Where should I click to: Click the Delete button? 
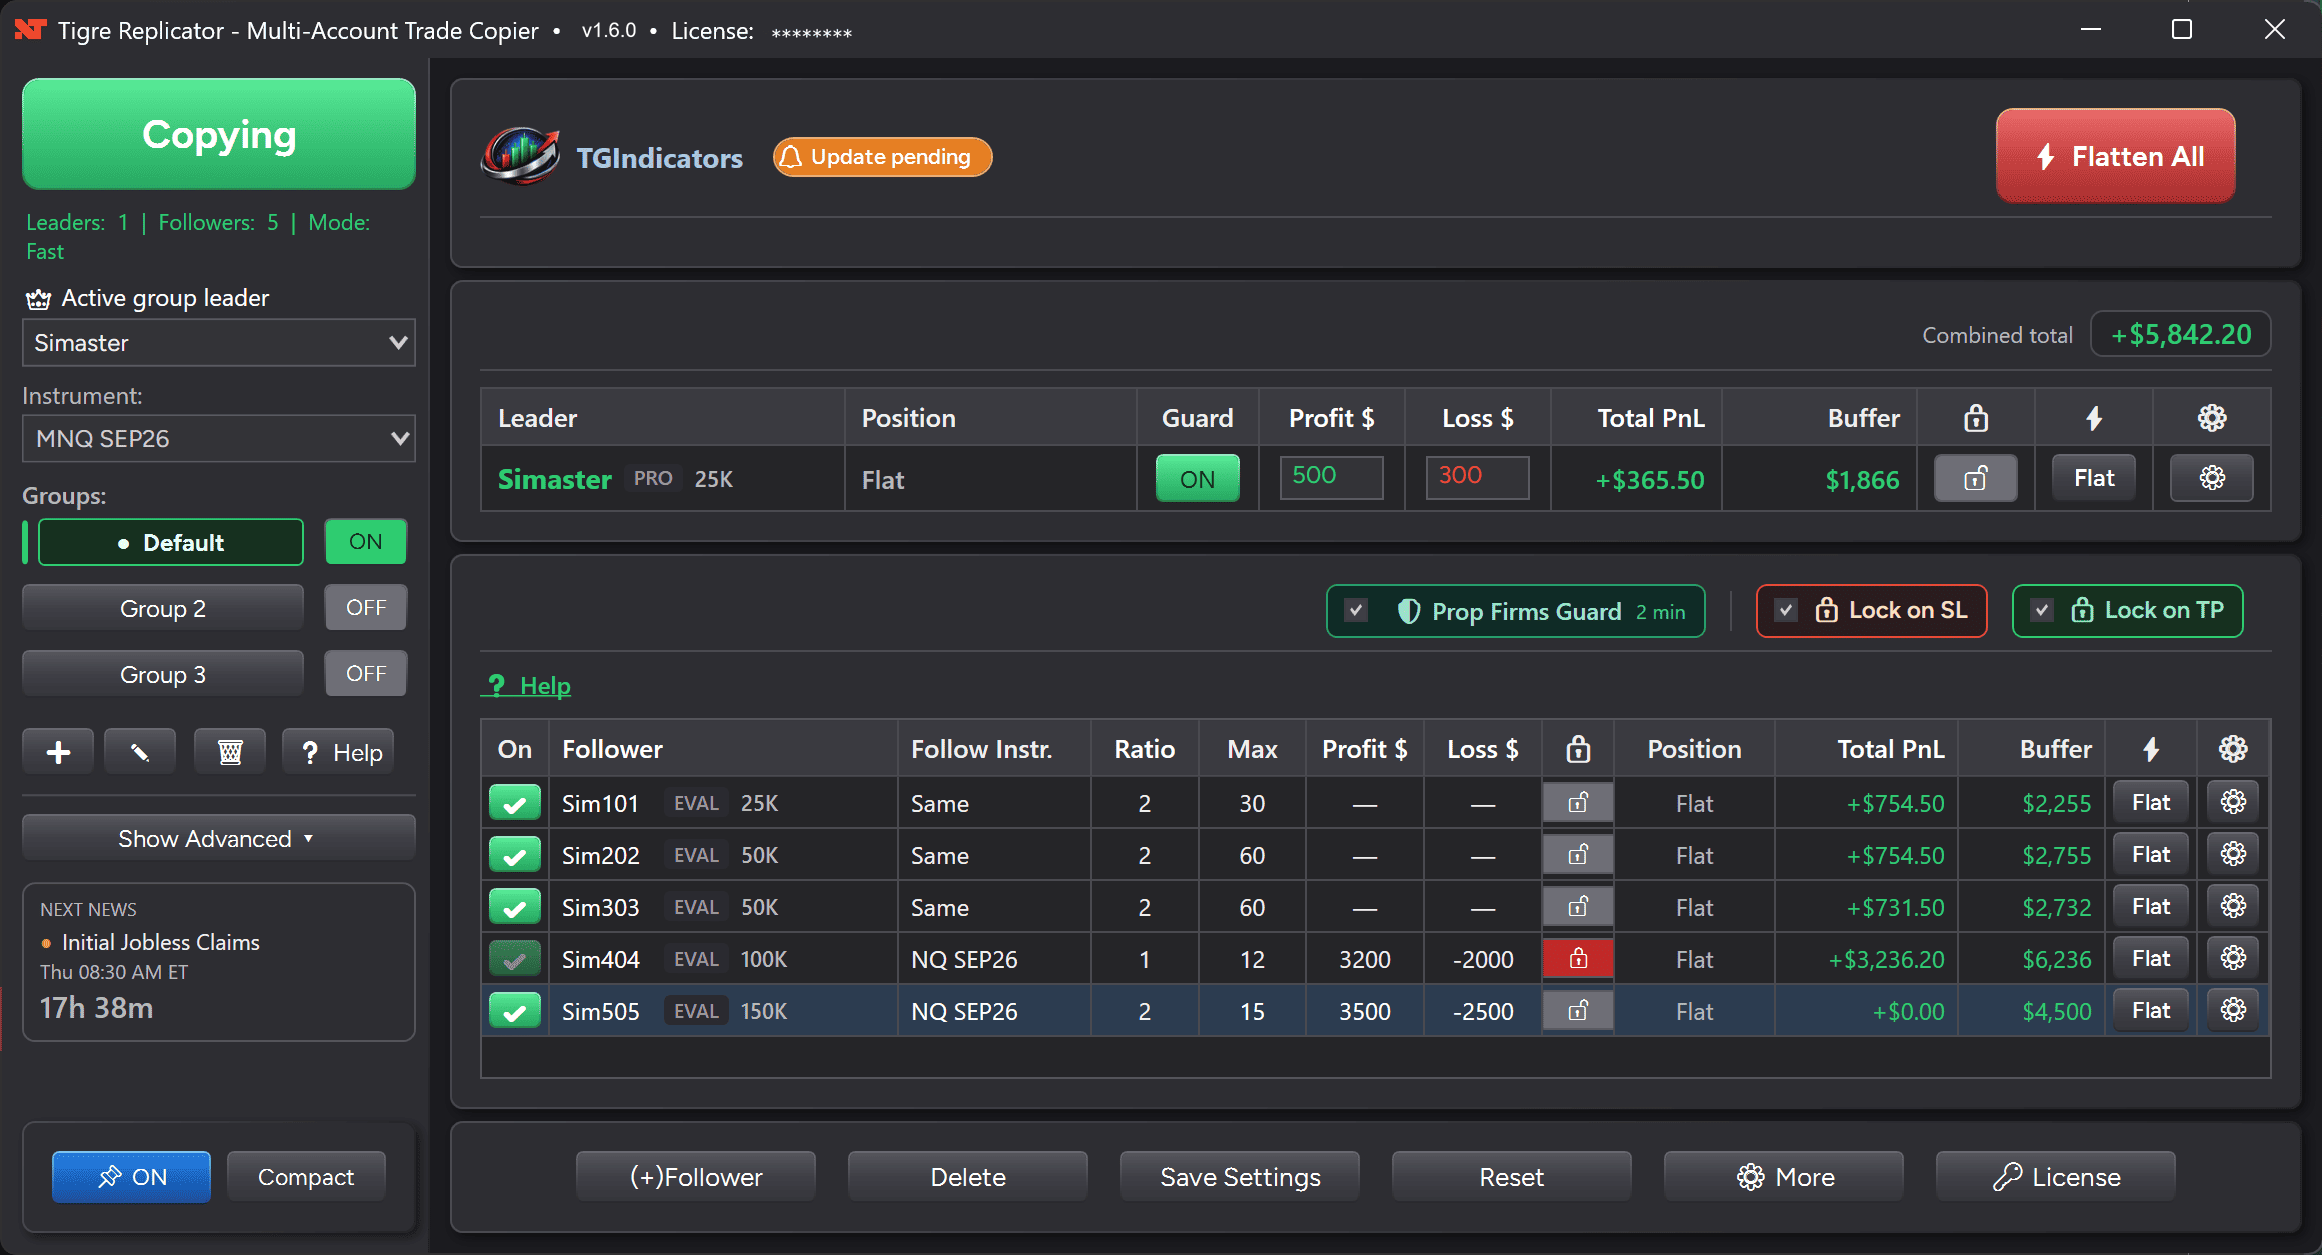point(968,1177)
